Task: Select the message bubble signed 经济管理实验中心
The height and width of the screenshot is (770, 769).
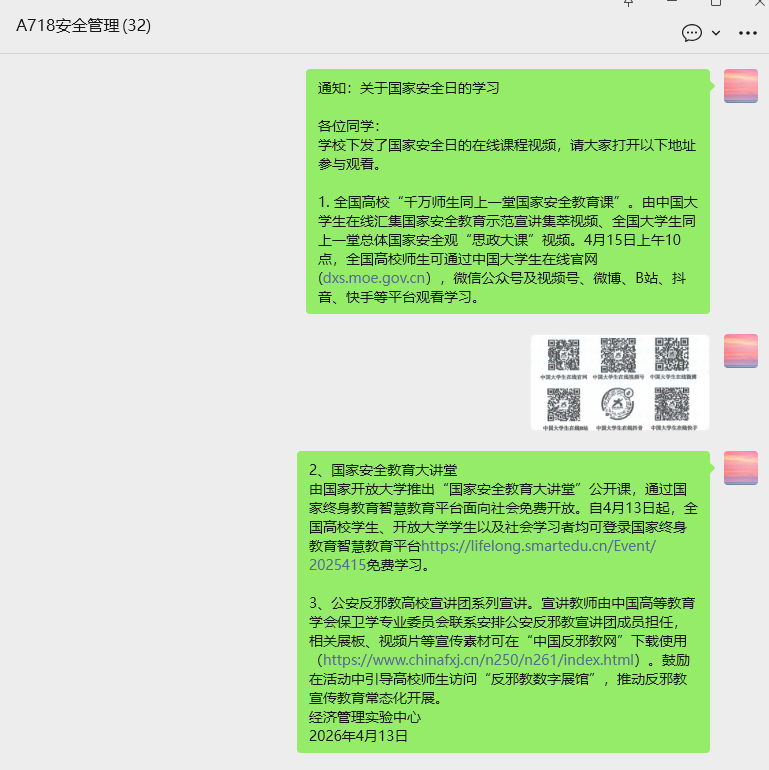Action: tap(503, 601)
